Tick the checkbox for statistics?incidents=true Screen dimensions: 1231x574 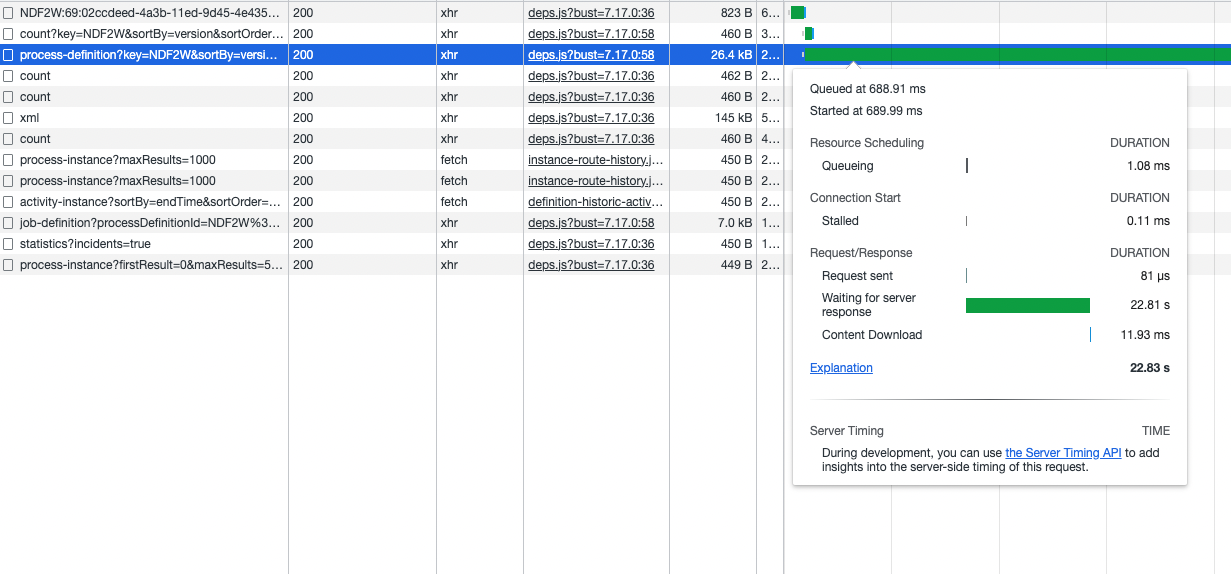(9, 244)
